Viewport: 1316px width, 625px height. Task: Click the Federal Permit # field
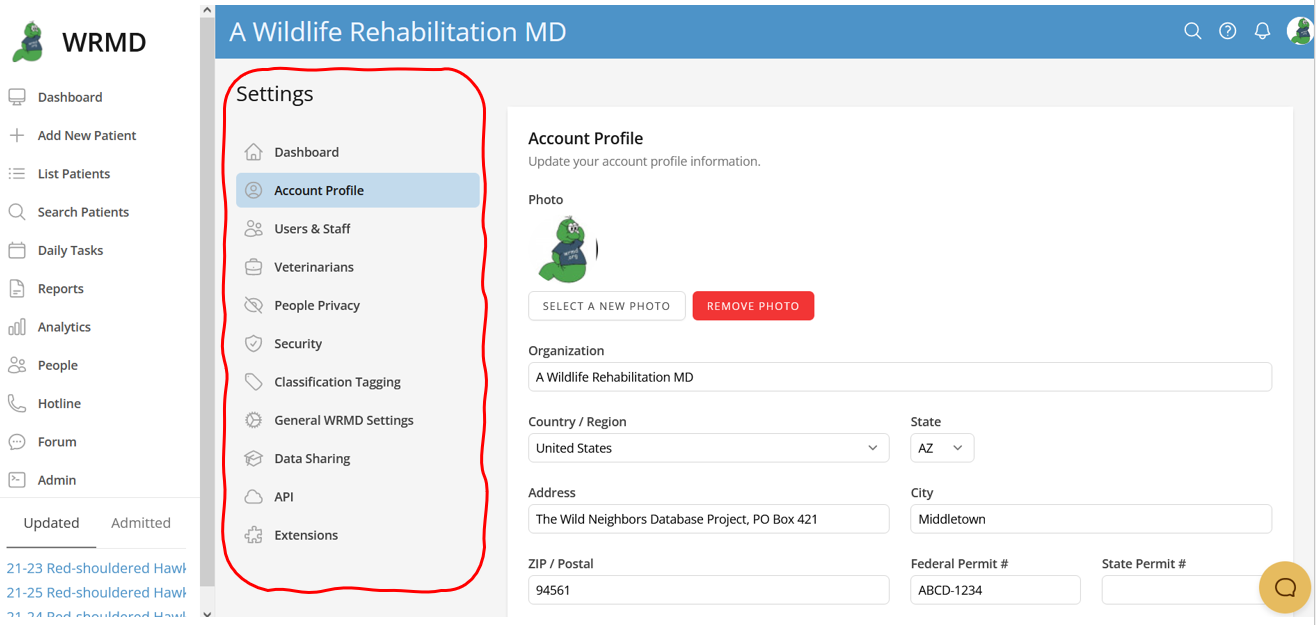(x=995, y=590)
